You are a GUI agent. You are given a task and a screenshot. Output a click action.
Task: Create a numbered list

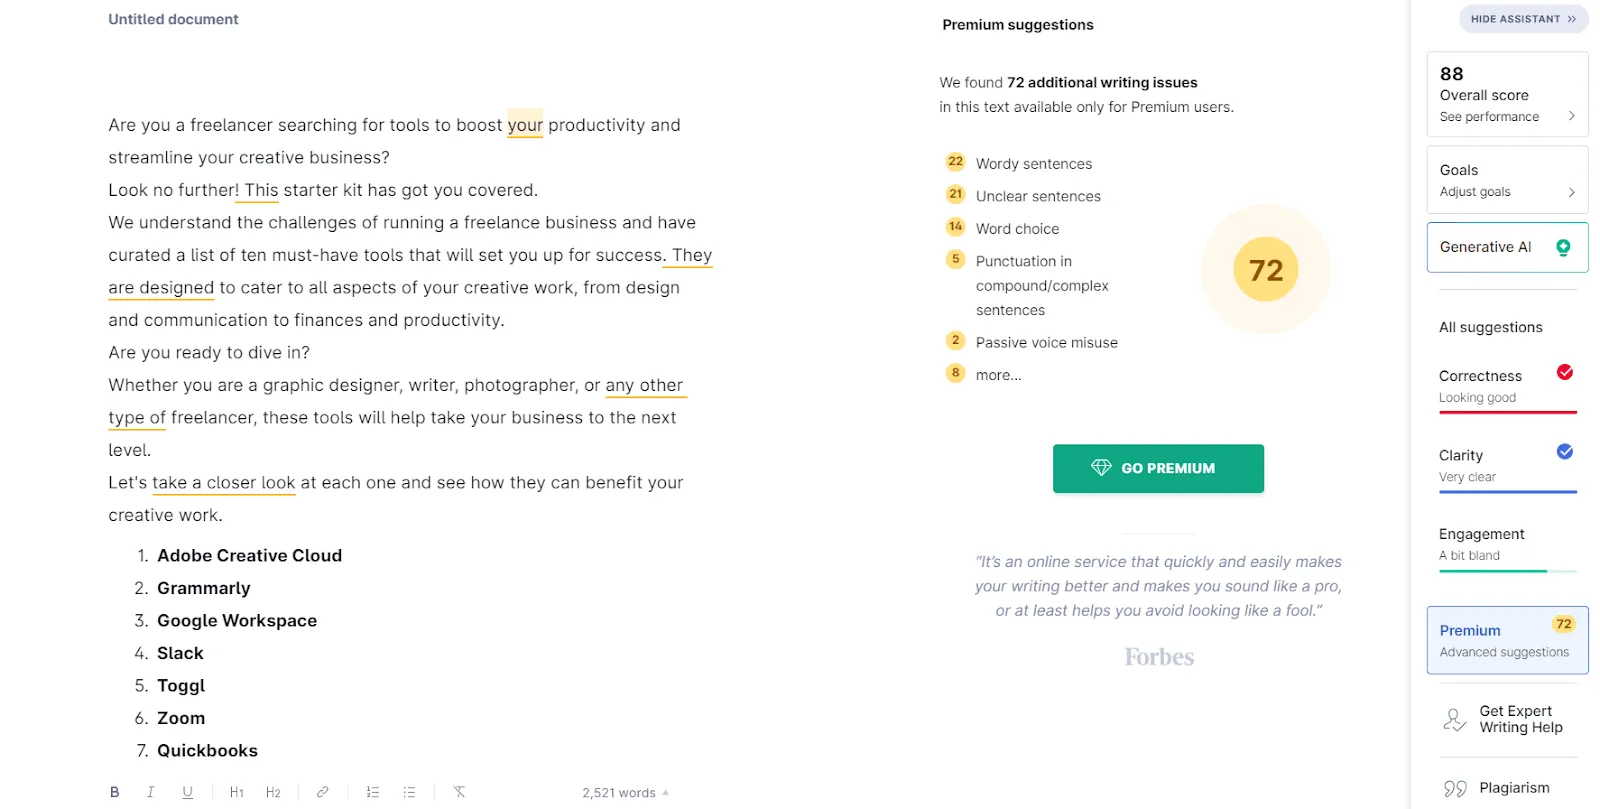(373, 791)
